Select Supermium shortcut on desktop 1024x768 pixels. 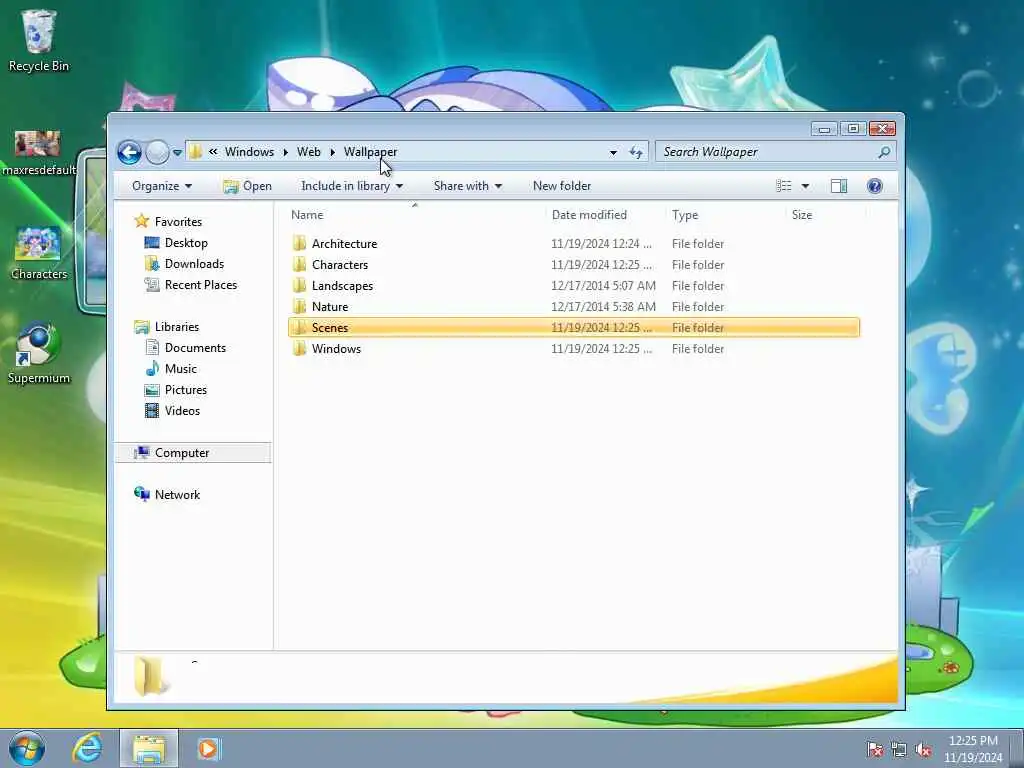point(39,353)
